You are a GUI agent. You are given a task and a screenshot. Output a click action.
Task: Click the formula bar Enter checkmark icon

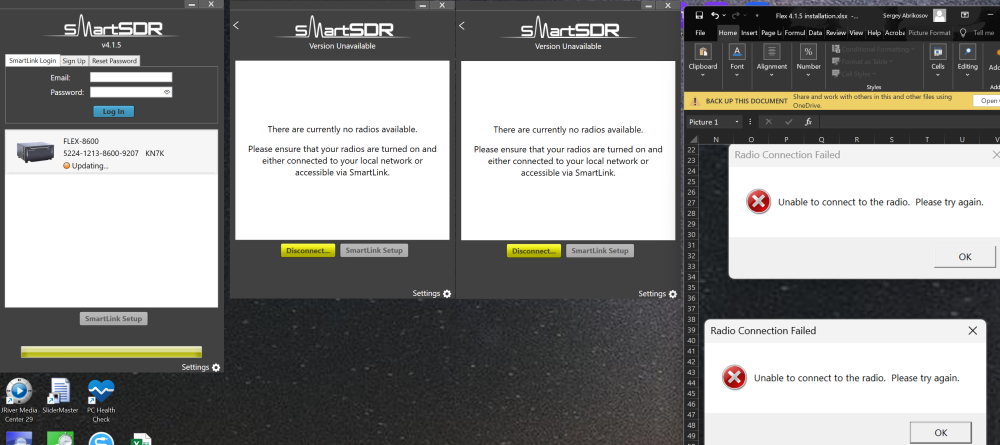pyautogui.click(x=789, y=122)
